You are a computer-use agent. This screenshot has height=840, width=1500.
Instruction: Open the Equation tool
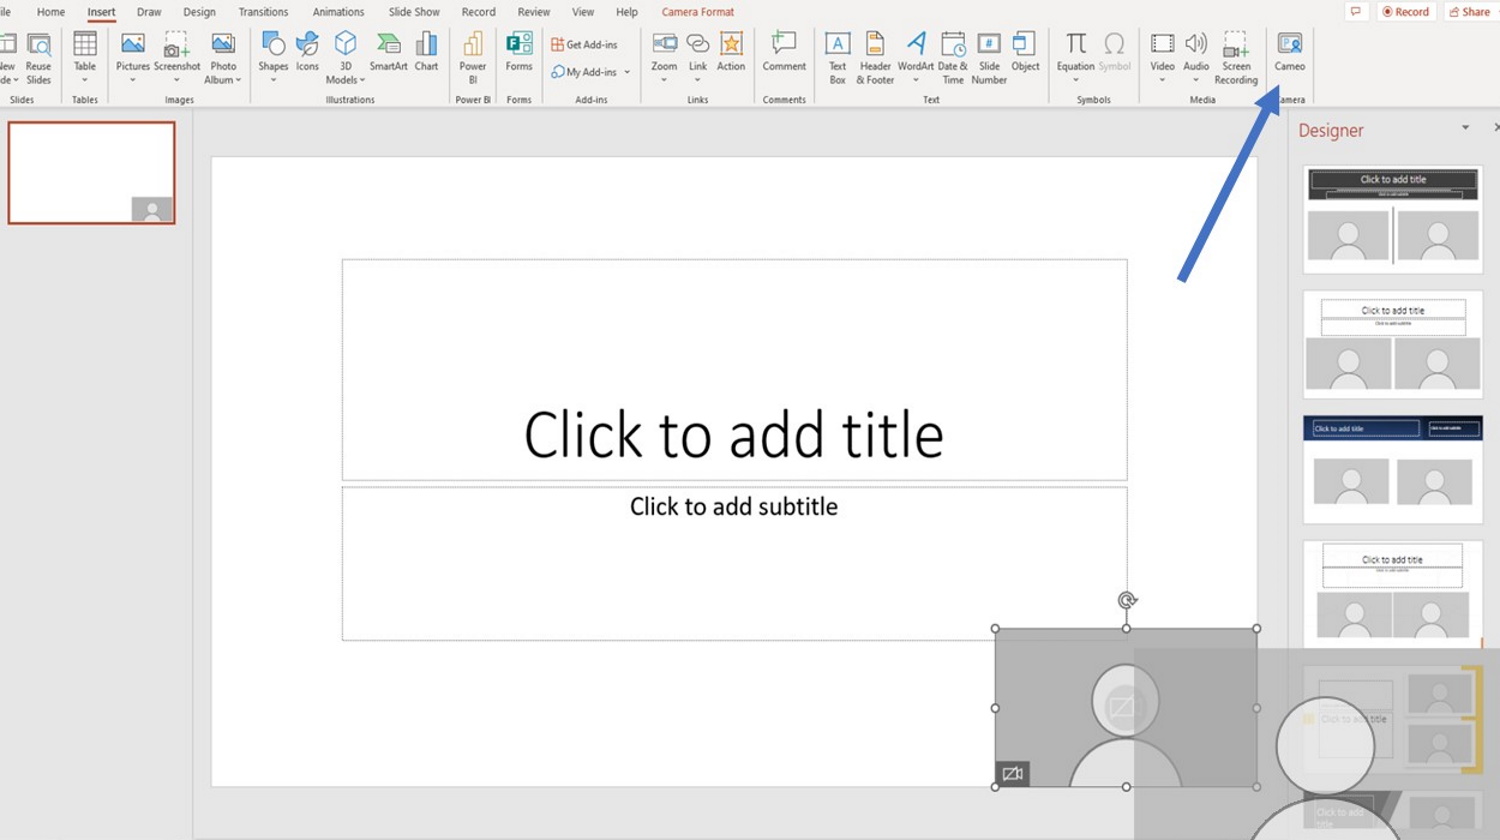click(1075, 52)
